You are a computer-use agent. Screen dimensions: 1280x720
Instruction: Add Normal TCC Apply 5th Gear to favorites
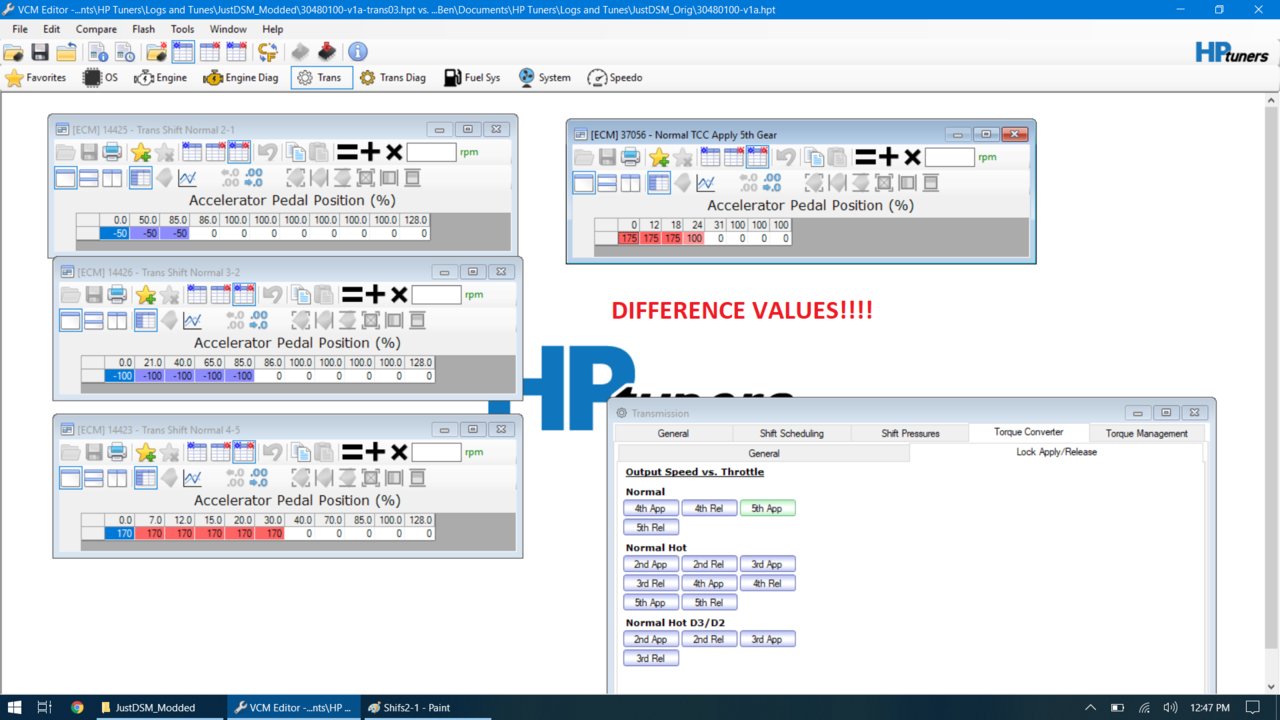[659, 157]
